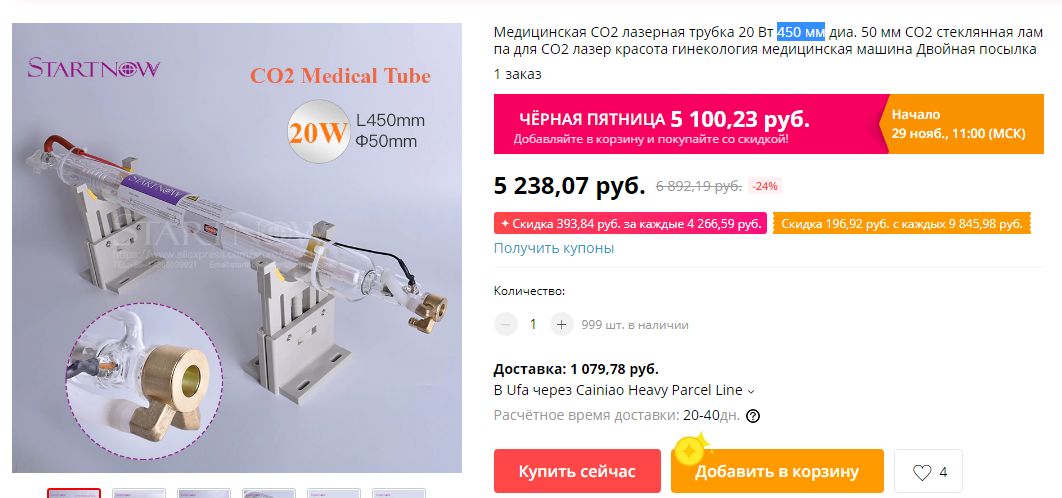Select the fourth product thumbnail

(x=269, y=493)
